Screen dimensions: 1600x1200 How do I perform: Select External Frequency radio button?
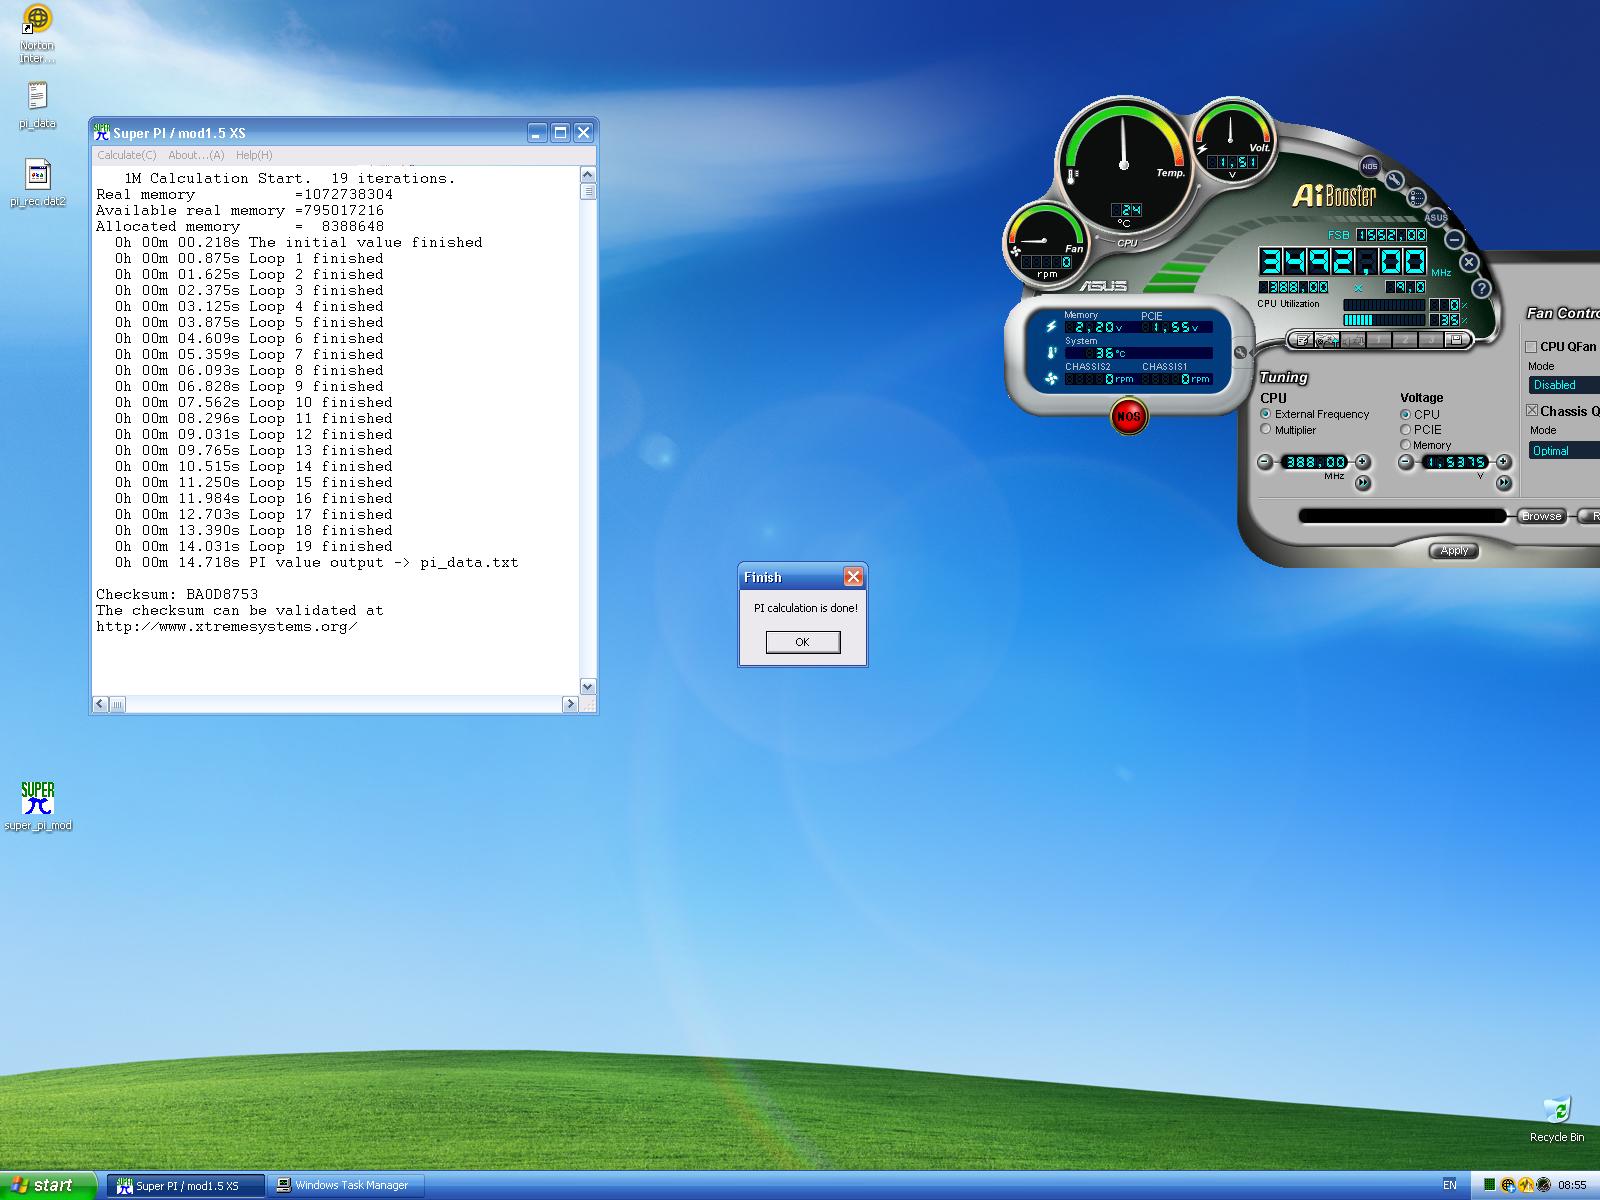tap(1266, 414)
